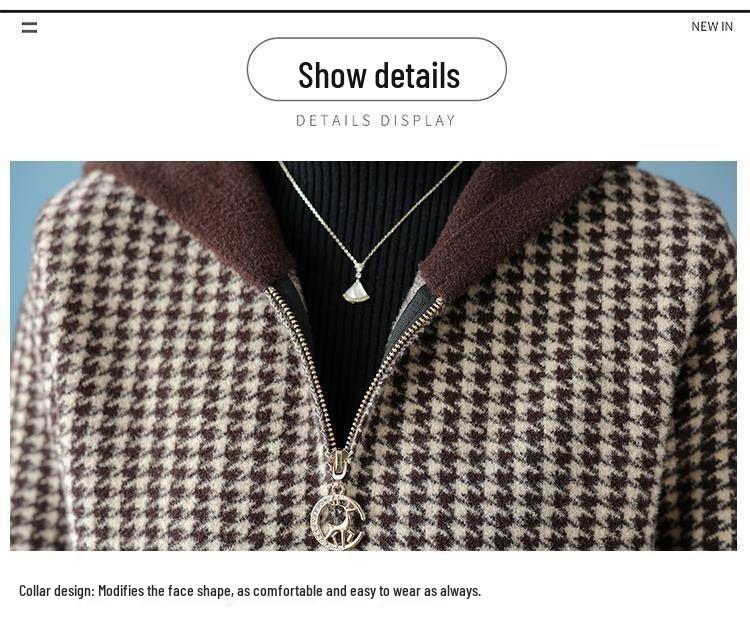750x639 pixels.
Task: Select the DETAILS DISPLAY subtitle text
Action: point(375,120)
